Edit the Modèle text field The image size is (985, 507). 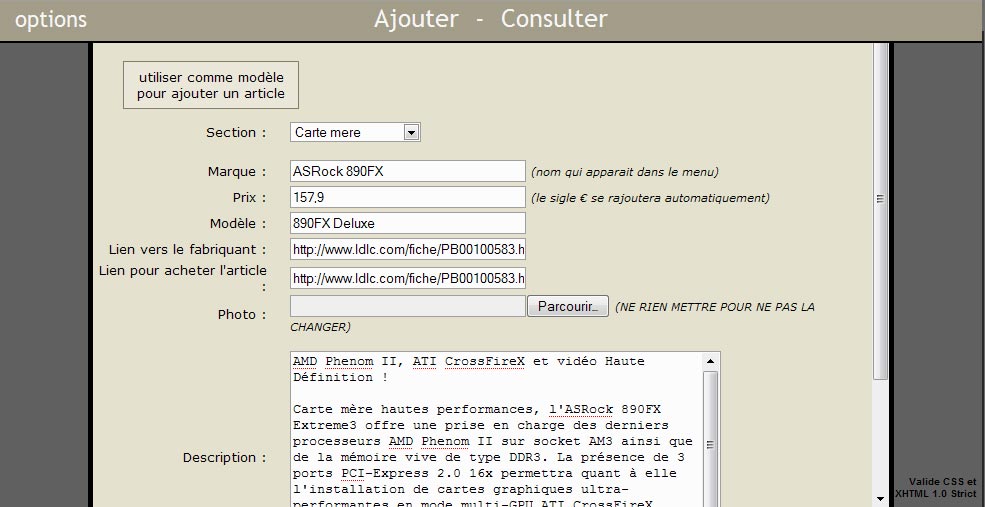click(x=407, y=223)
